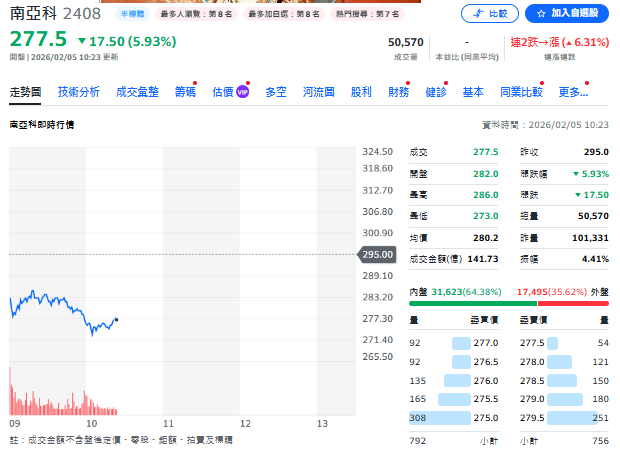Screen dimensions: 620x456
Task: Open the 技術分析 tab
Action: pyautogui.click(x=79, y=92)
